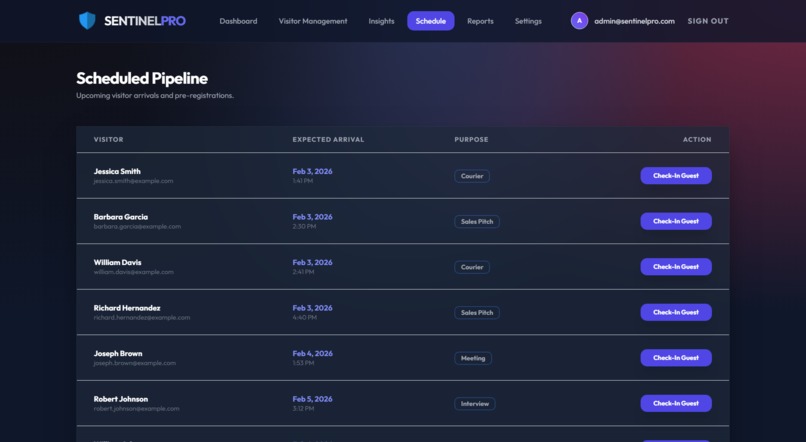This screenshot has width=806, height=442.
Task: Click the Meeting purpose tag
Action: [x=473, y=358]
